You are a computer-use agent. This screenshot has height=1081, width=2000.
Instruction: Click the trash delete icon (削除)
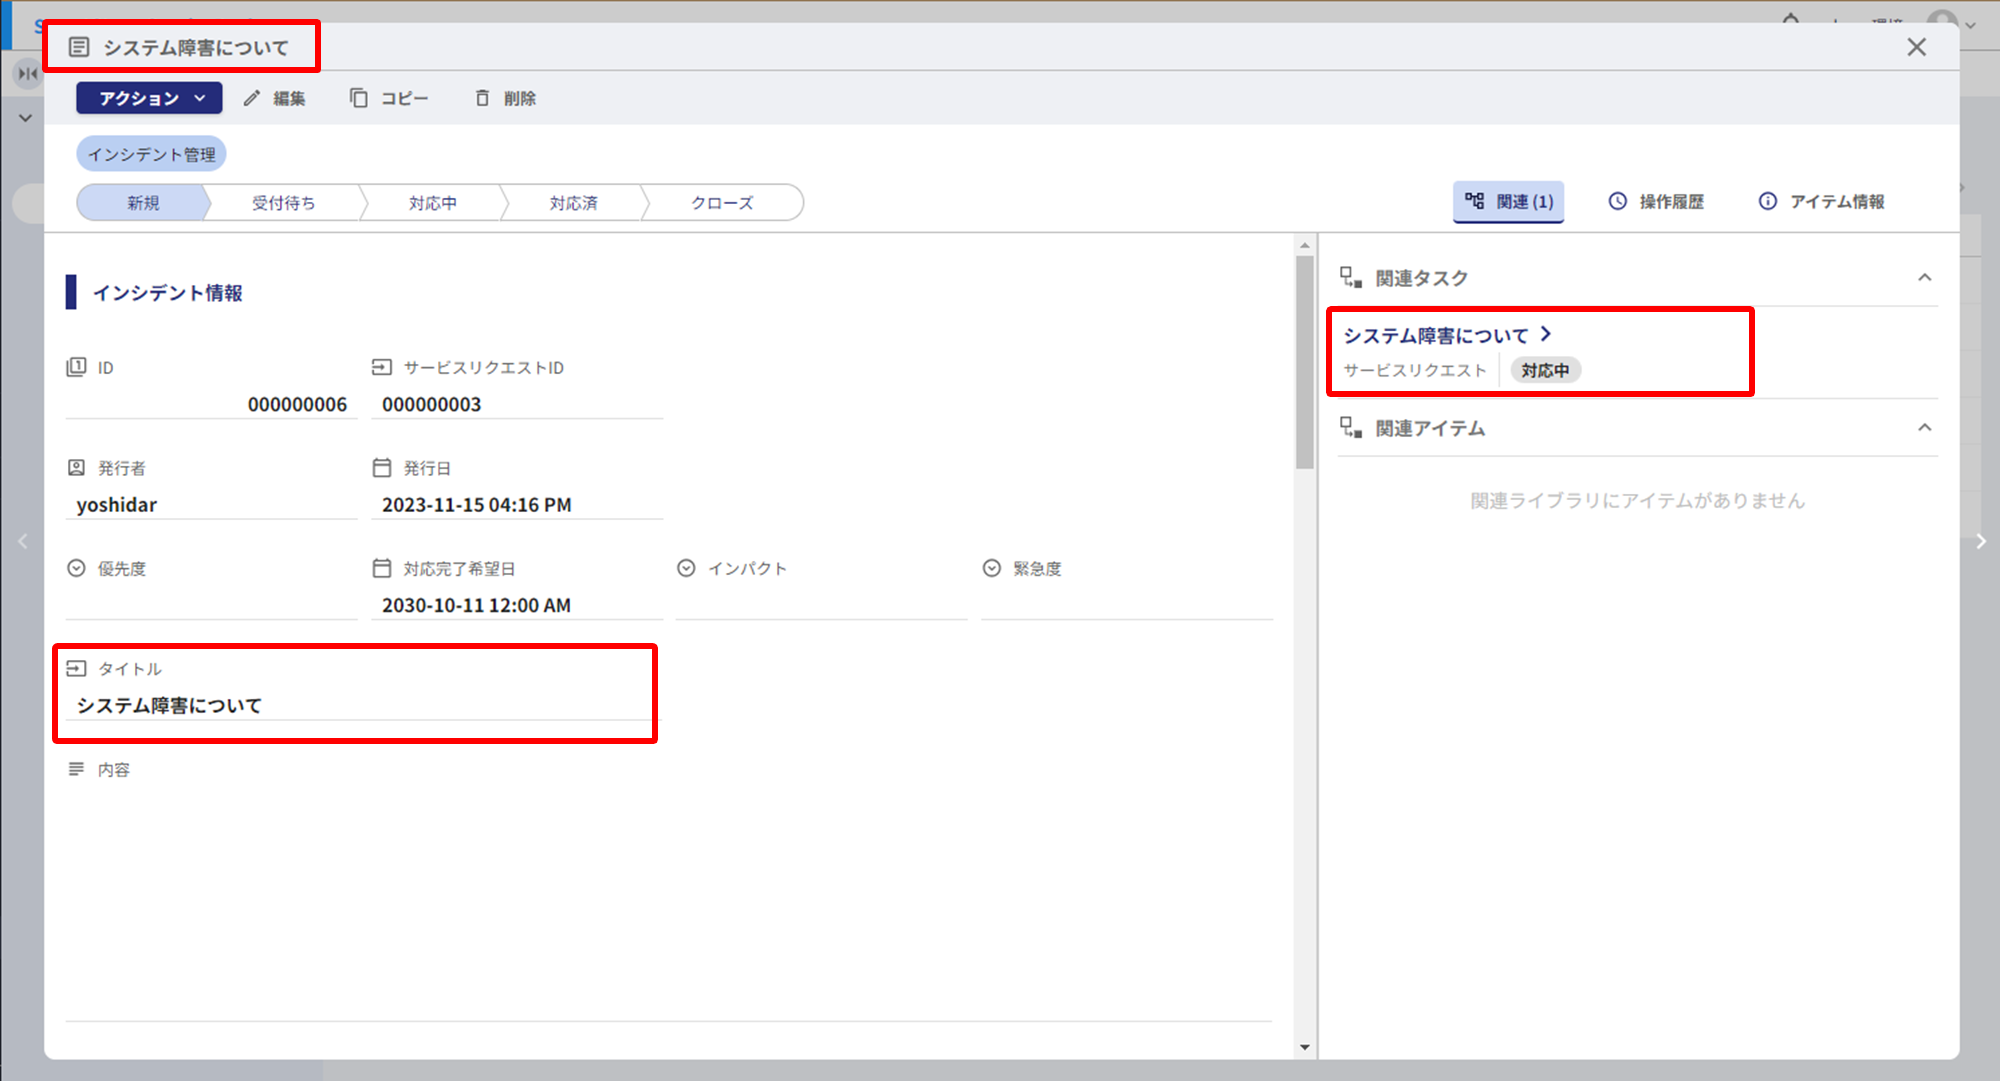[482, 98]
